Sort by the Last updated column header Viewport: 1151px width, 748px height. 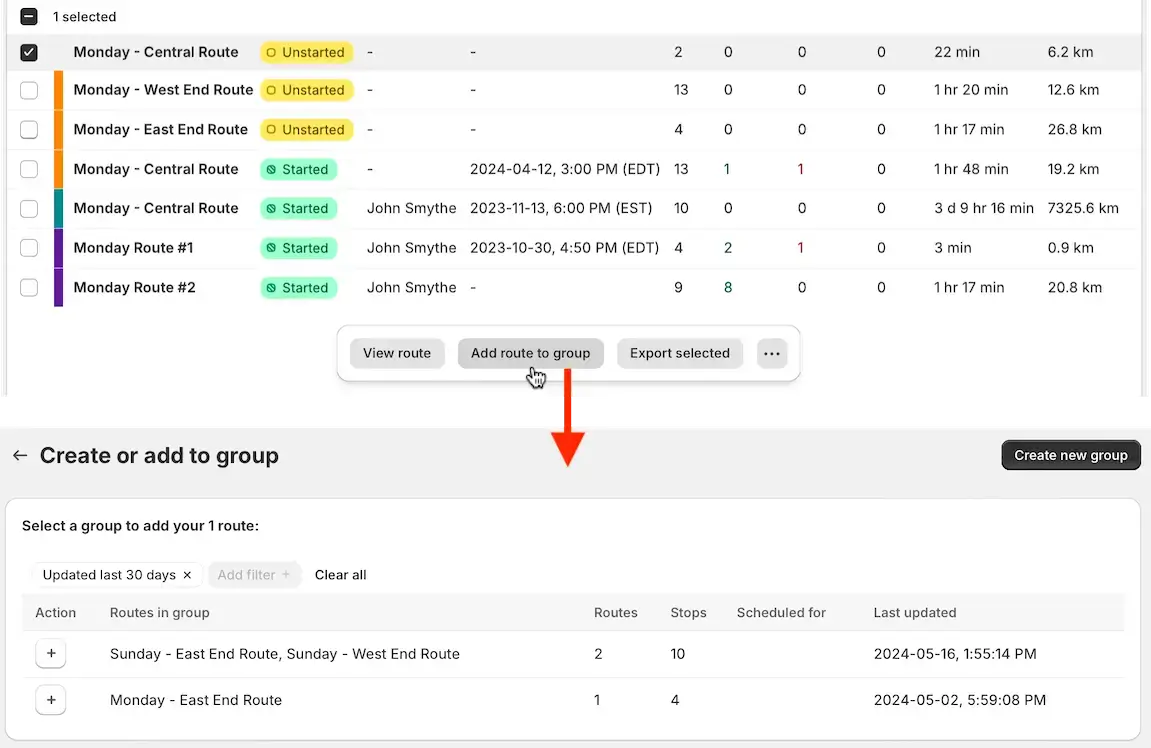pos(914,612)
